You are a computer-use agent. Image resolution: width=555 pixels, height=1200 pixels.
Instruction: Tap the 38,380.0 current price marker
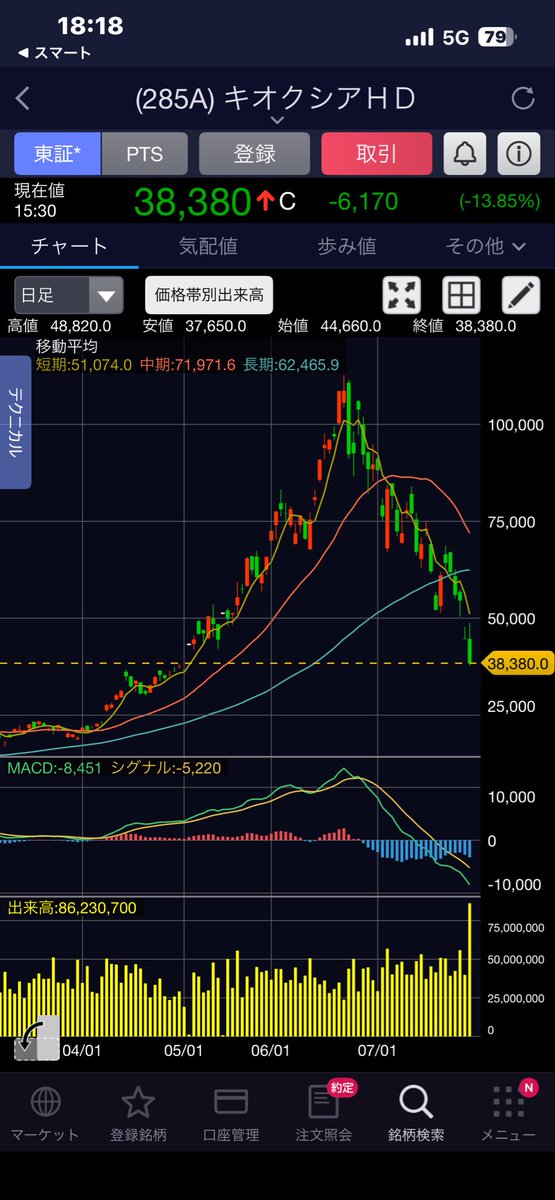518,663
